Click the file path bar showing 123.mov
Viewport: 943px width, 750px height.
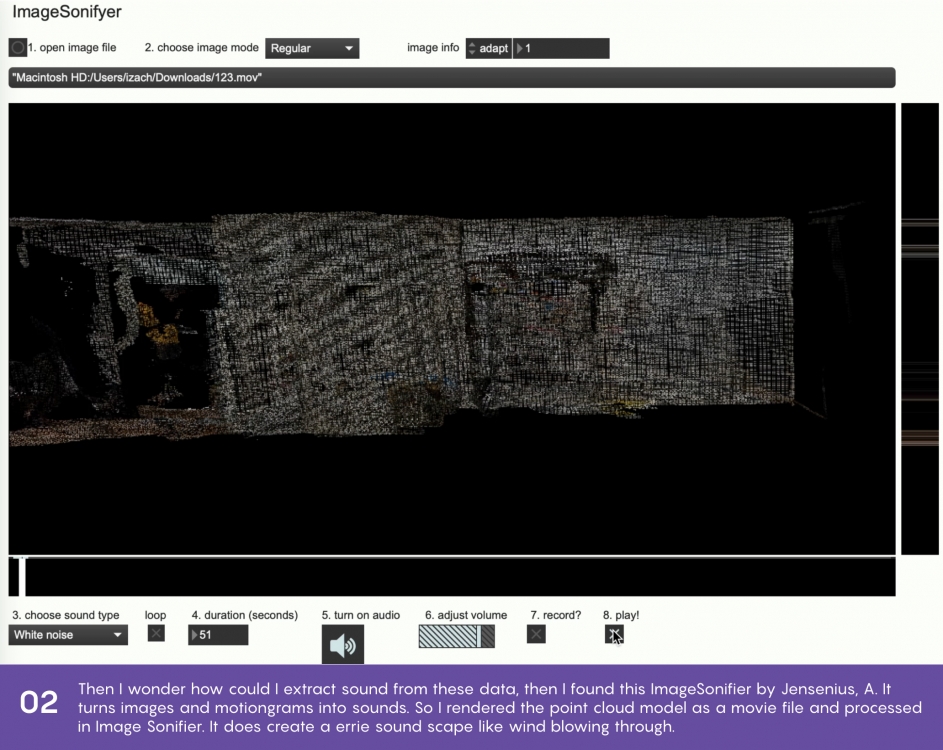tap(452, 78)
